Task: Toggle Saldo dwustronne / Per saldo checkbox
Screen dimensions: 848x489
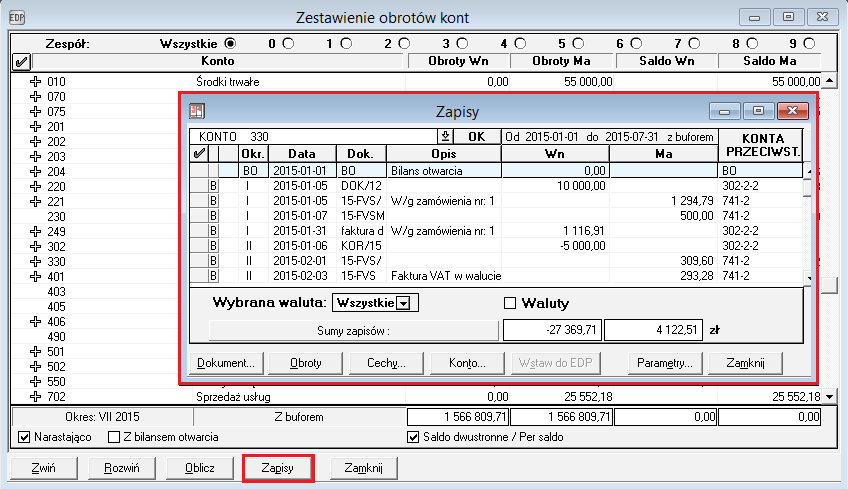Action: tap(413, 437)
